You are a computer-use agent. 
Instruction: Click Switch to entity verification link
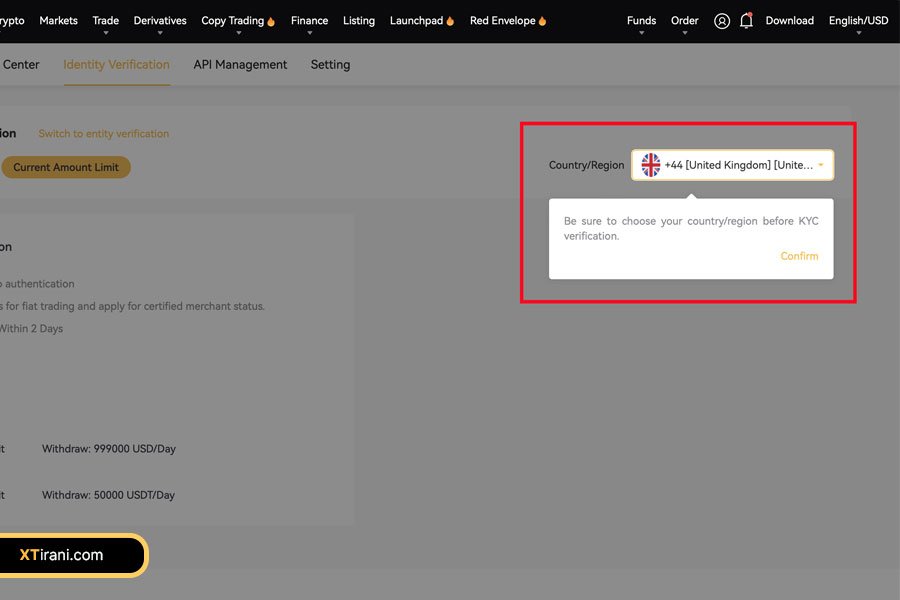pos(103,134)
